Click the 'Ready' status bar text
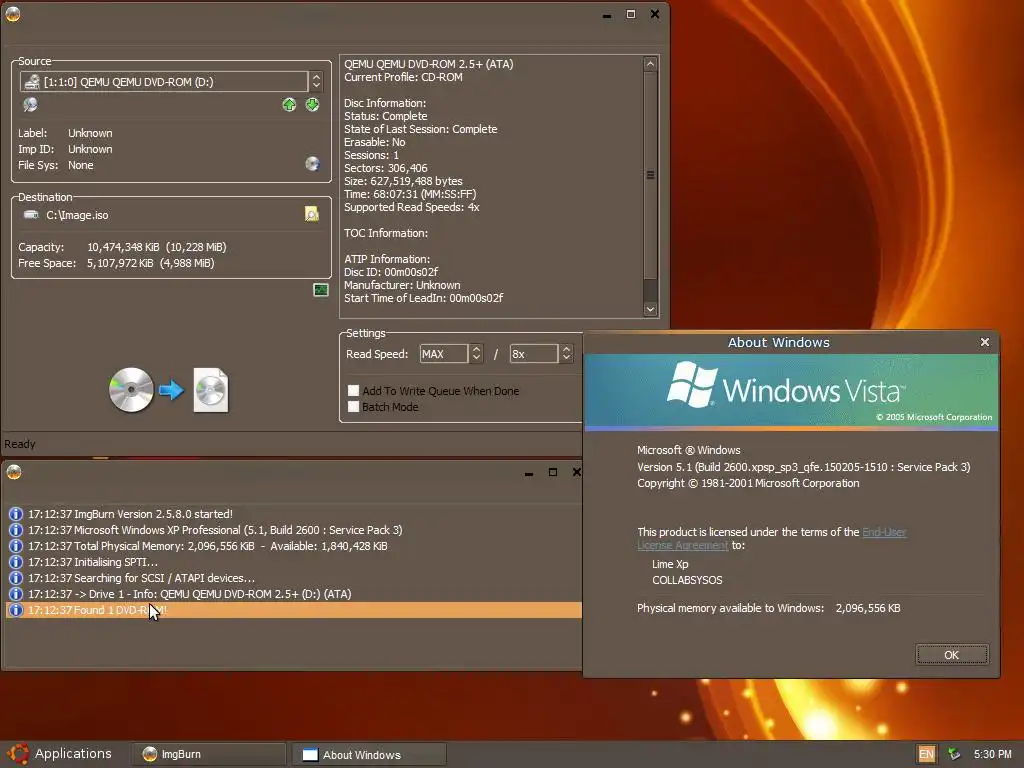The image size is (1024, 768). point(20,444)
